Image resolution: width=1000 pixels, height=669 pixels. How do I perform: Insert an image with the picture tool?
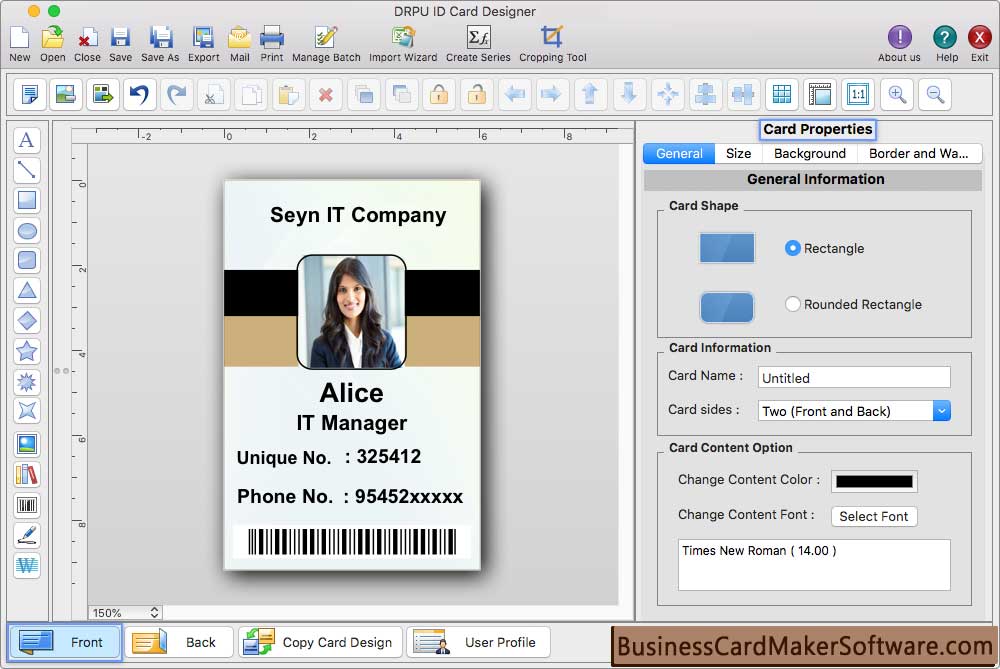[x=27, y=445]
